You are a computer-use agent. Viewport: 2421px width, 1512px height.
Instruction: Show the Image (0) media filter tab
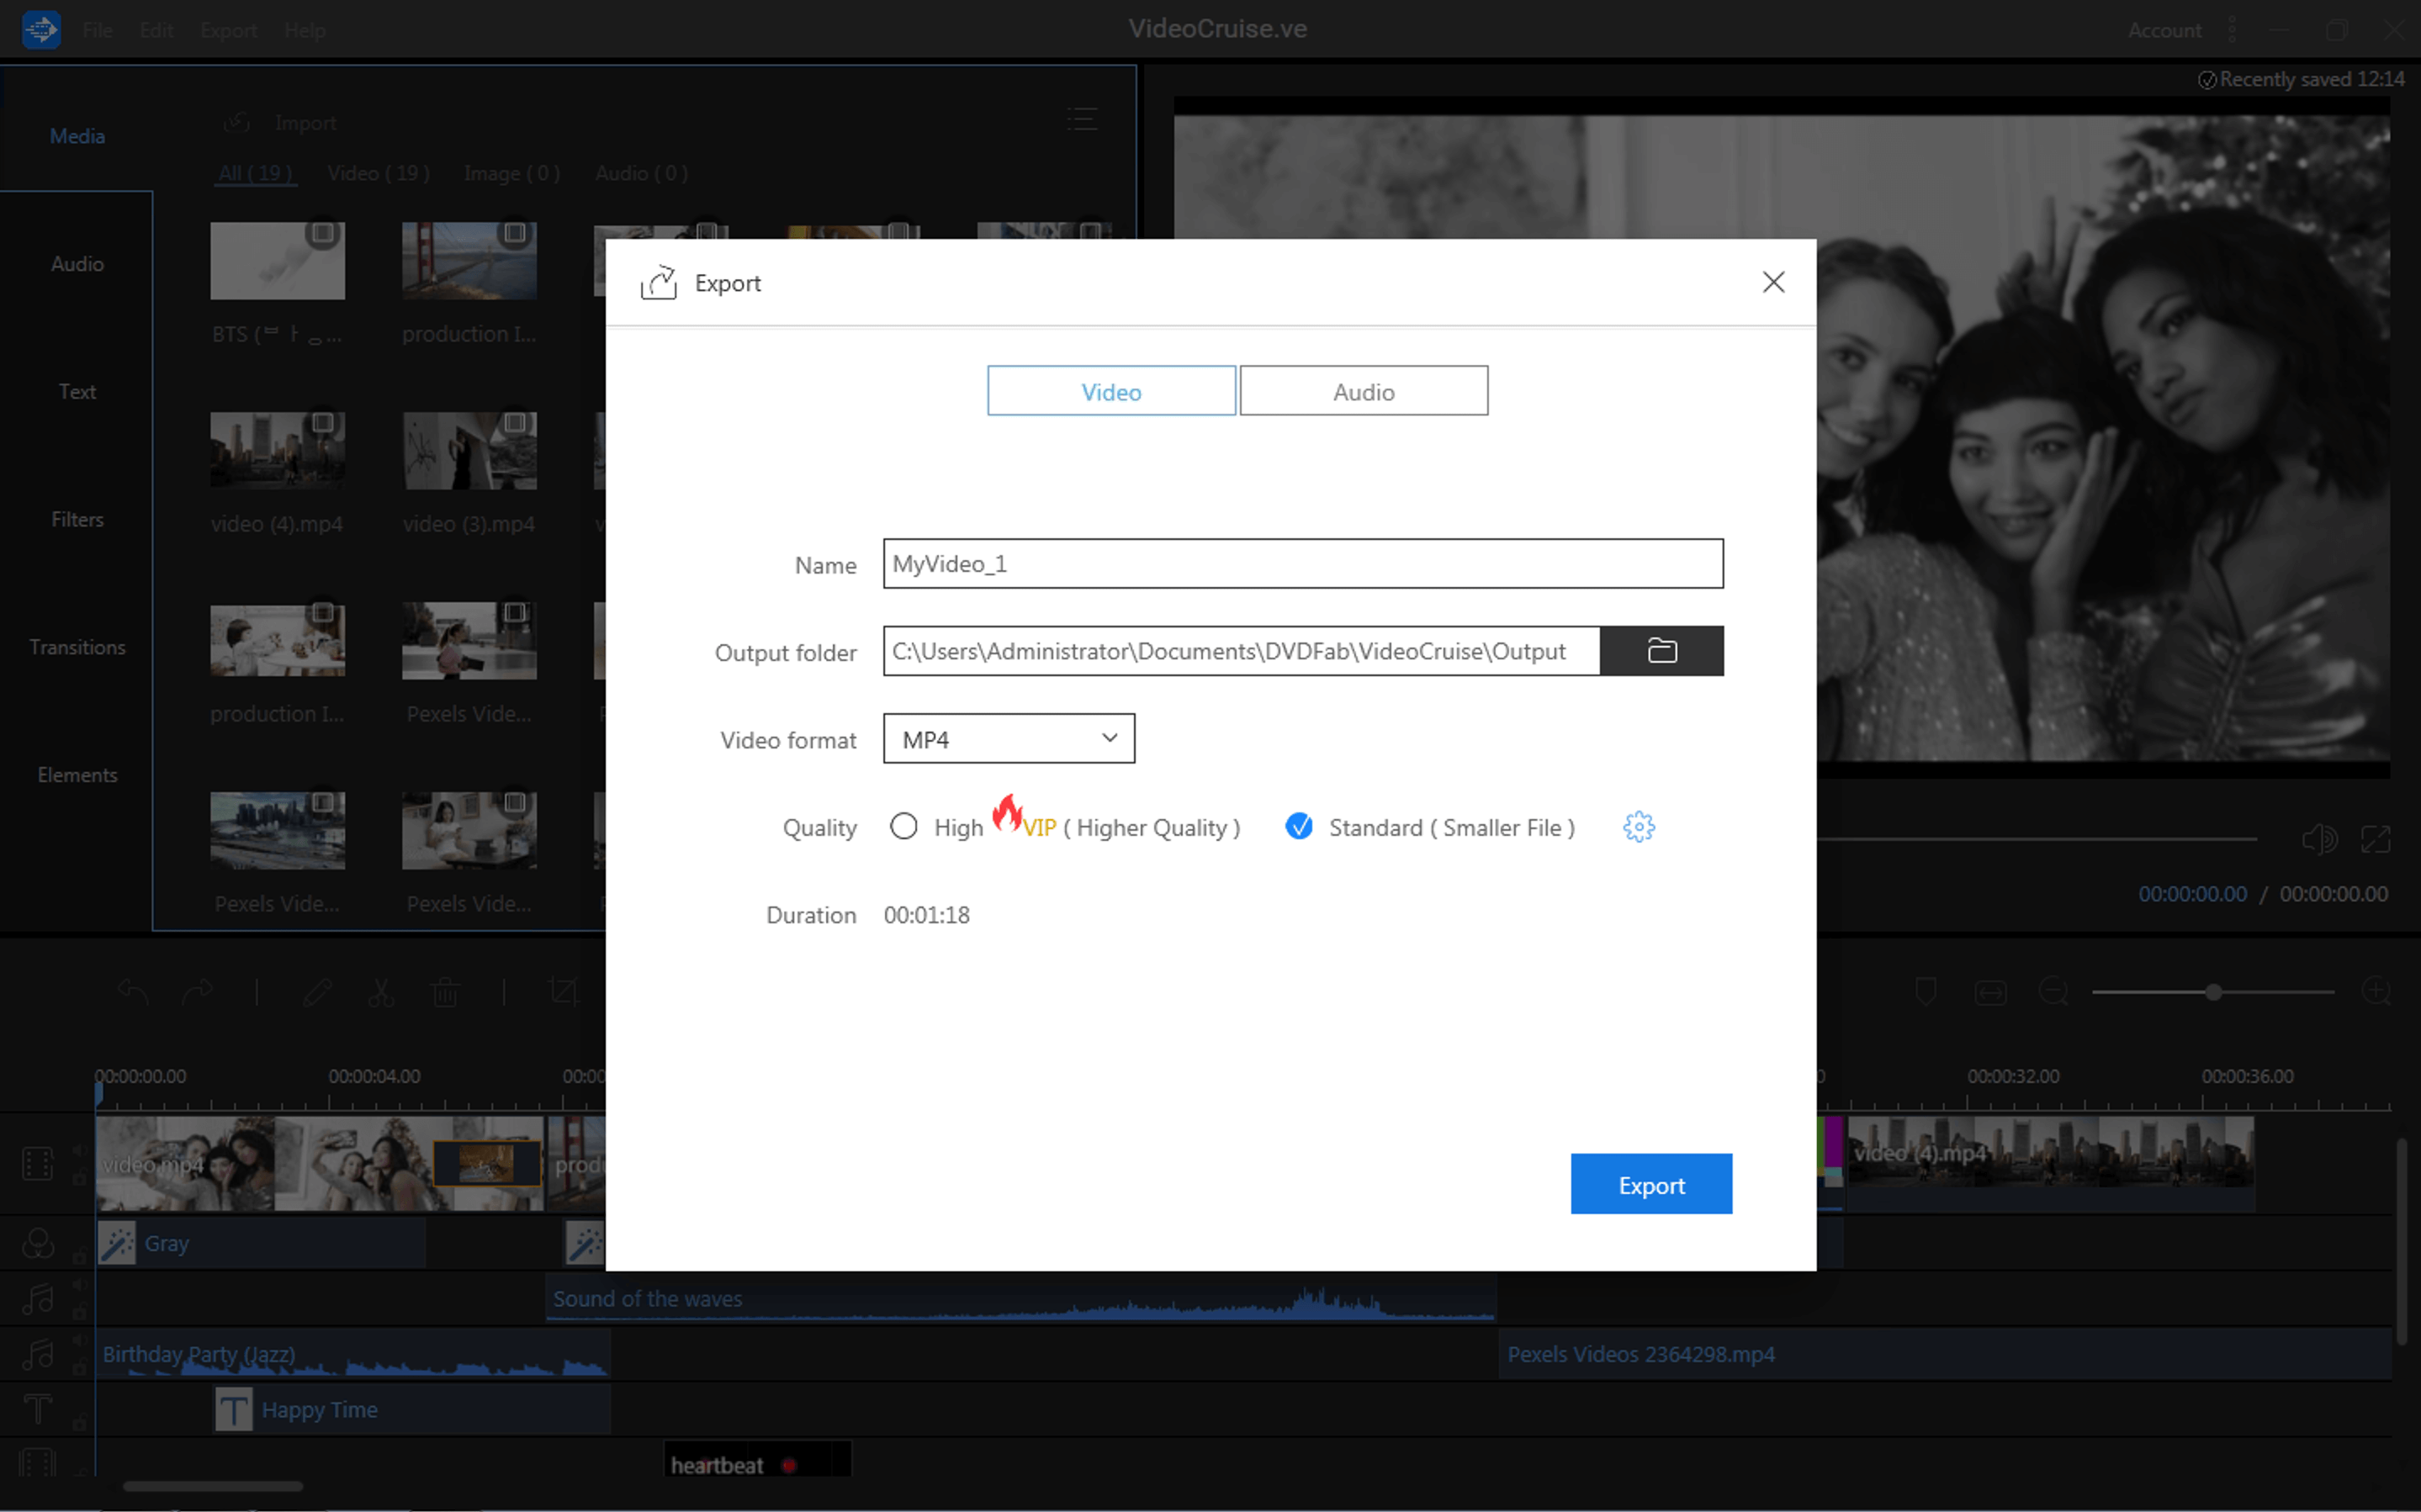[511, 173]
